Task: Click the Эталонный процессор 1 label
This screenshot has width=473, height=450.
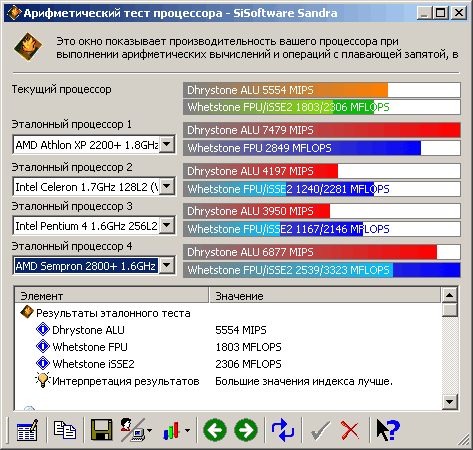Action: click(72, 124)
